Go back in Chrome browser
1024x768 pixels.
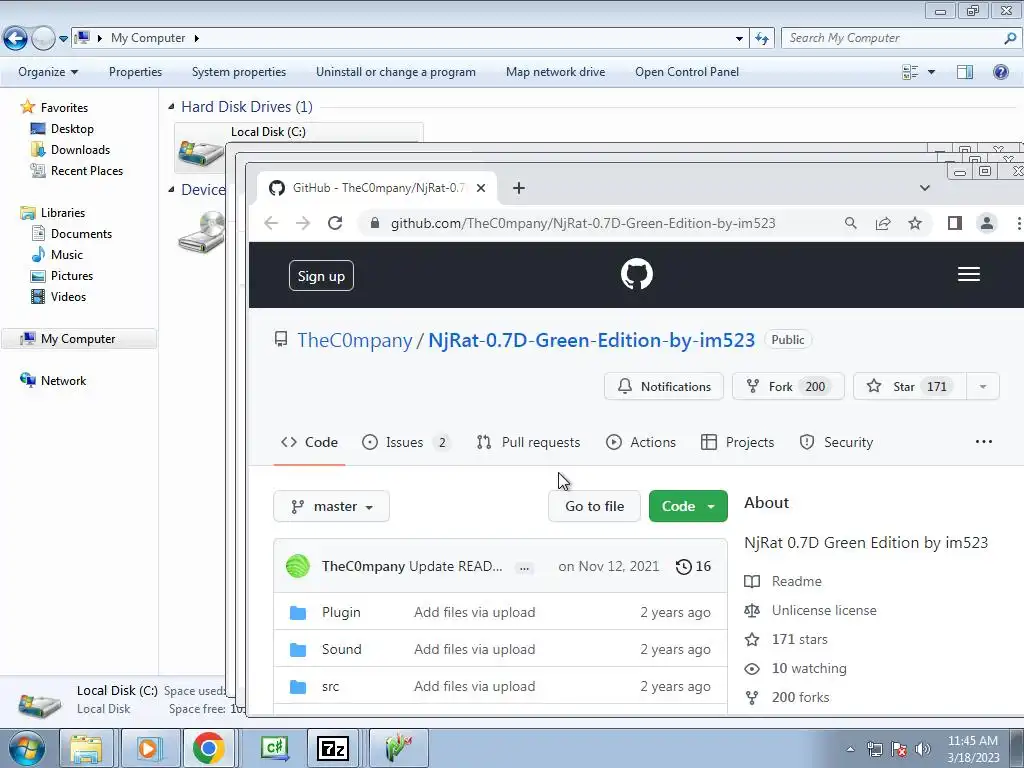pyautogui.click(x=271, y=223)
